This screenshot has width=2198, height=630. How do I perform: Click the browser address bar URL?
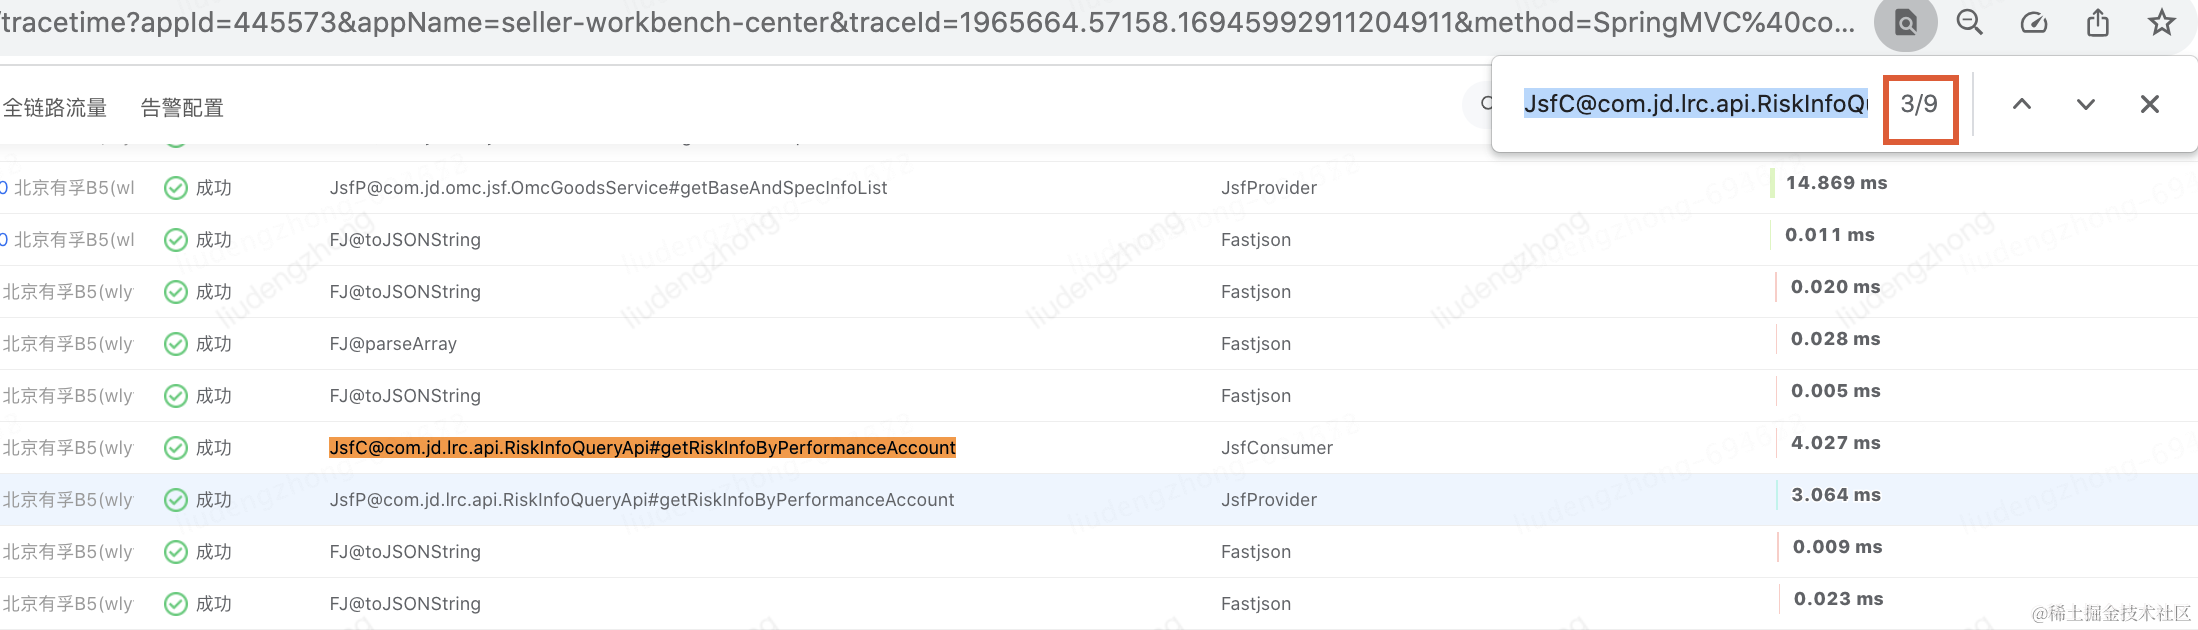coord(928,22)
